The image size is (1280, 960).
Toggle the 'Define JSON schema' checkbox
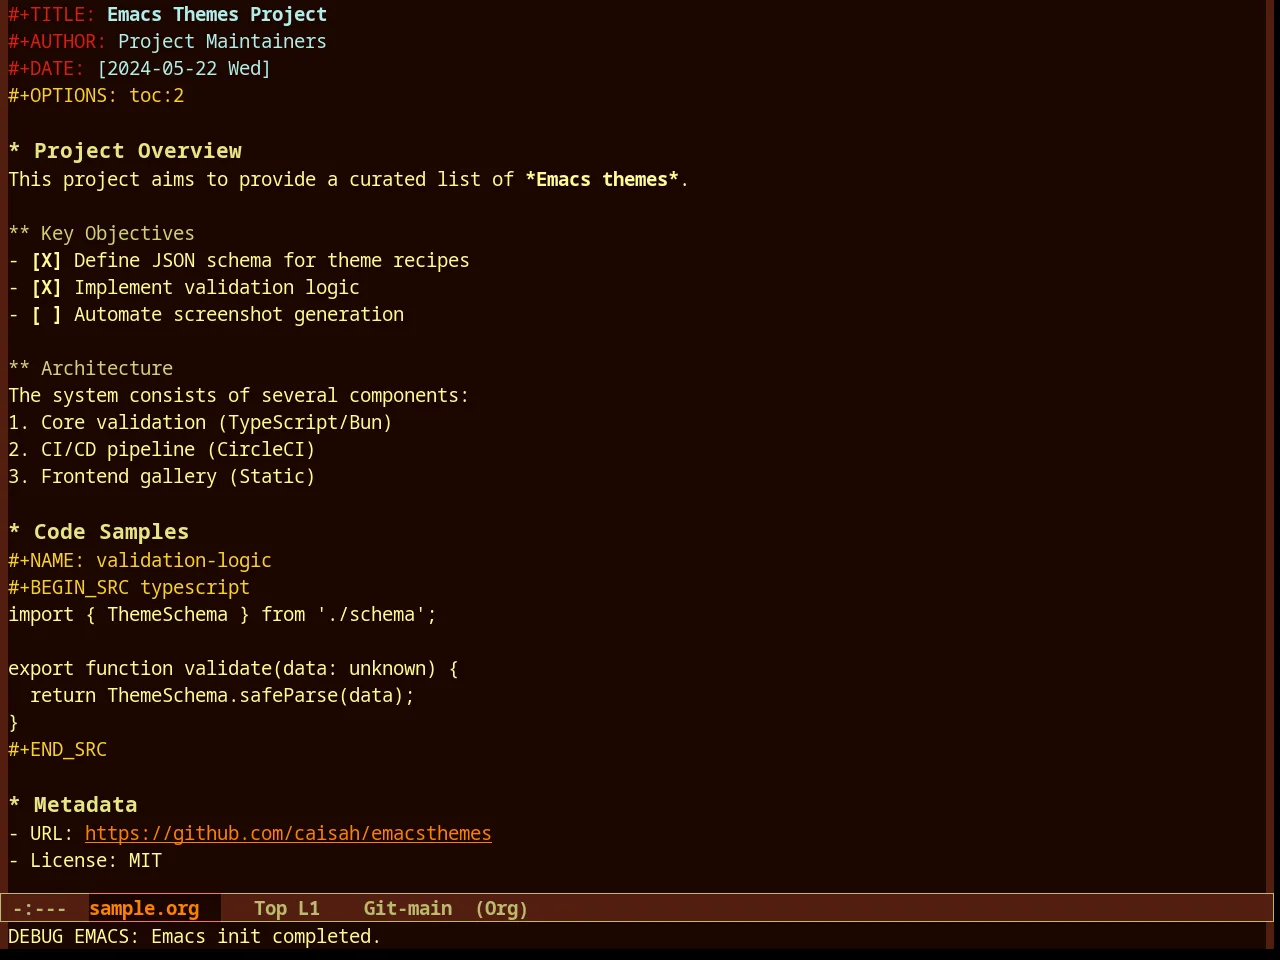point(46,261)
